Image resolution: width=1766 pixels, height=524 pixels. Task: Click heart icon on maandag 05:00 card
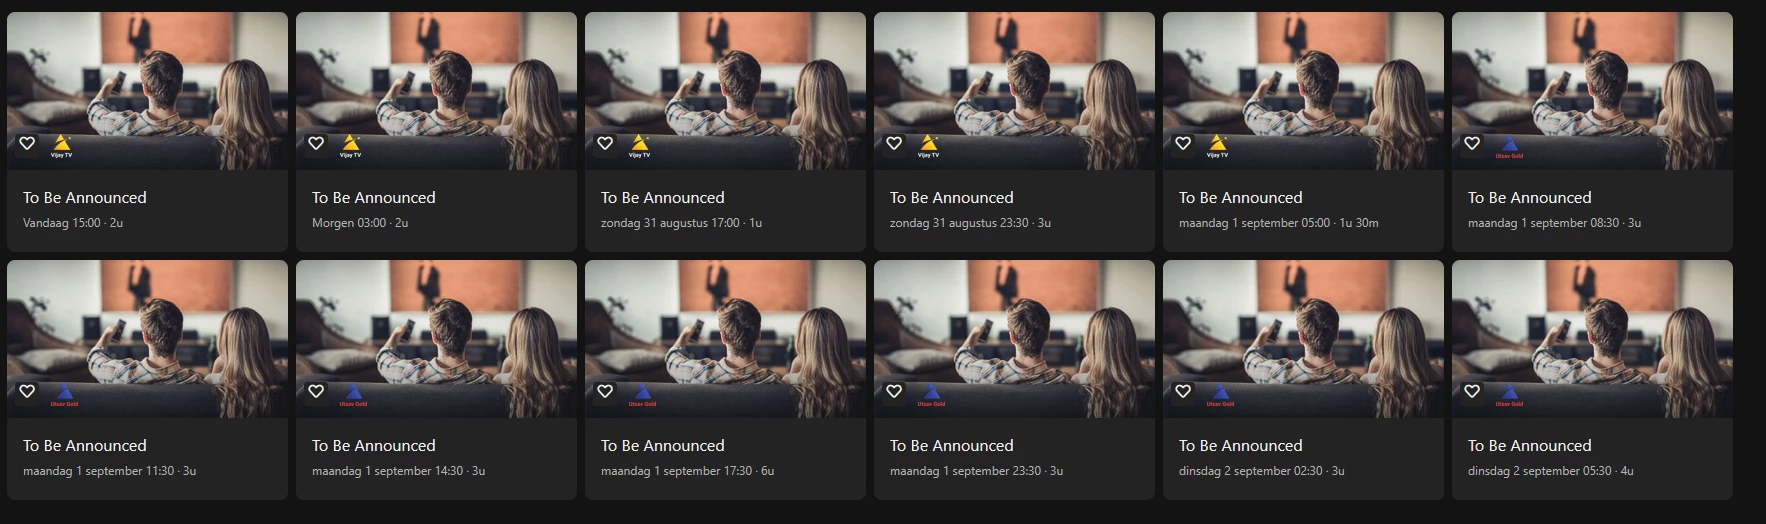(1183, 143)
